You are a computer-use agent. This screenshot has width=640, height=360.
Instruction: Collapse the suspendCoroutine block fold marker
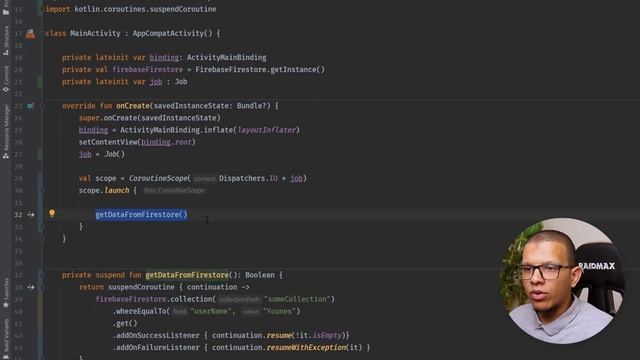tap(42, 287)
